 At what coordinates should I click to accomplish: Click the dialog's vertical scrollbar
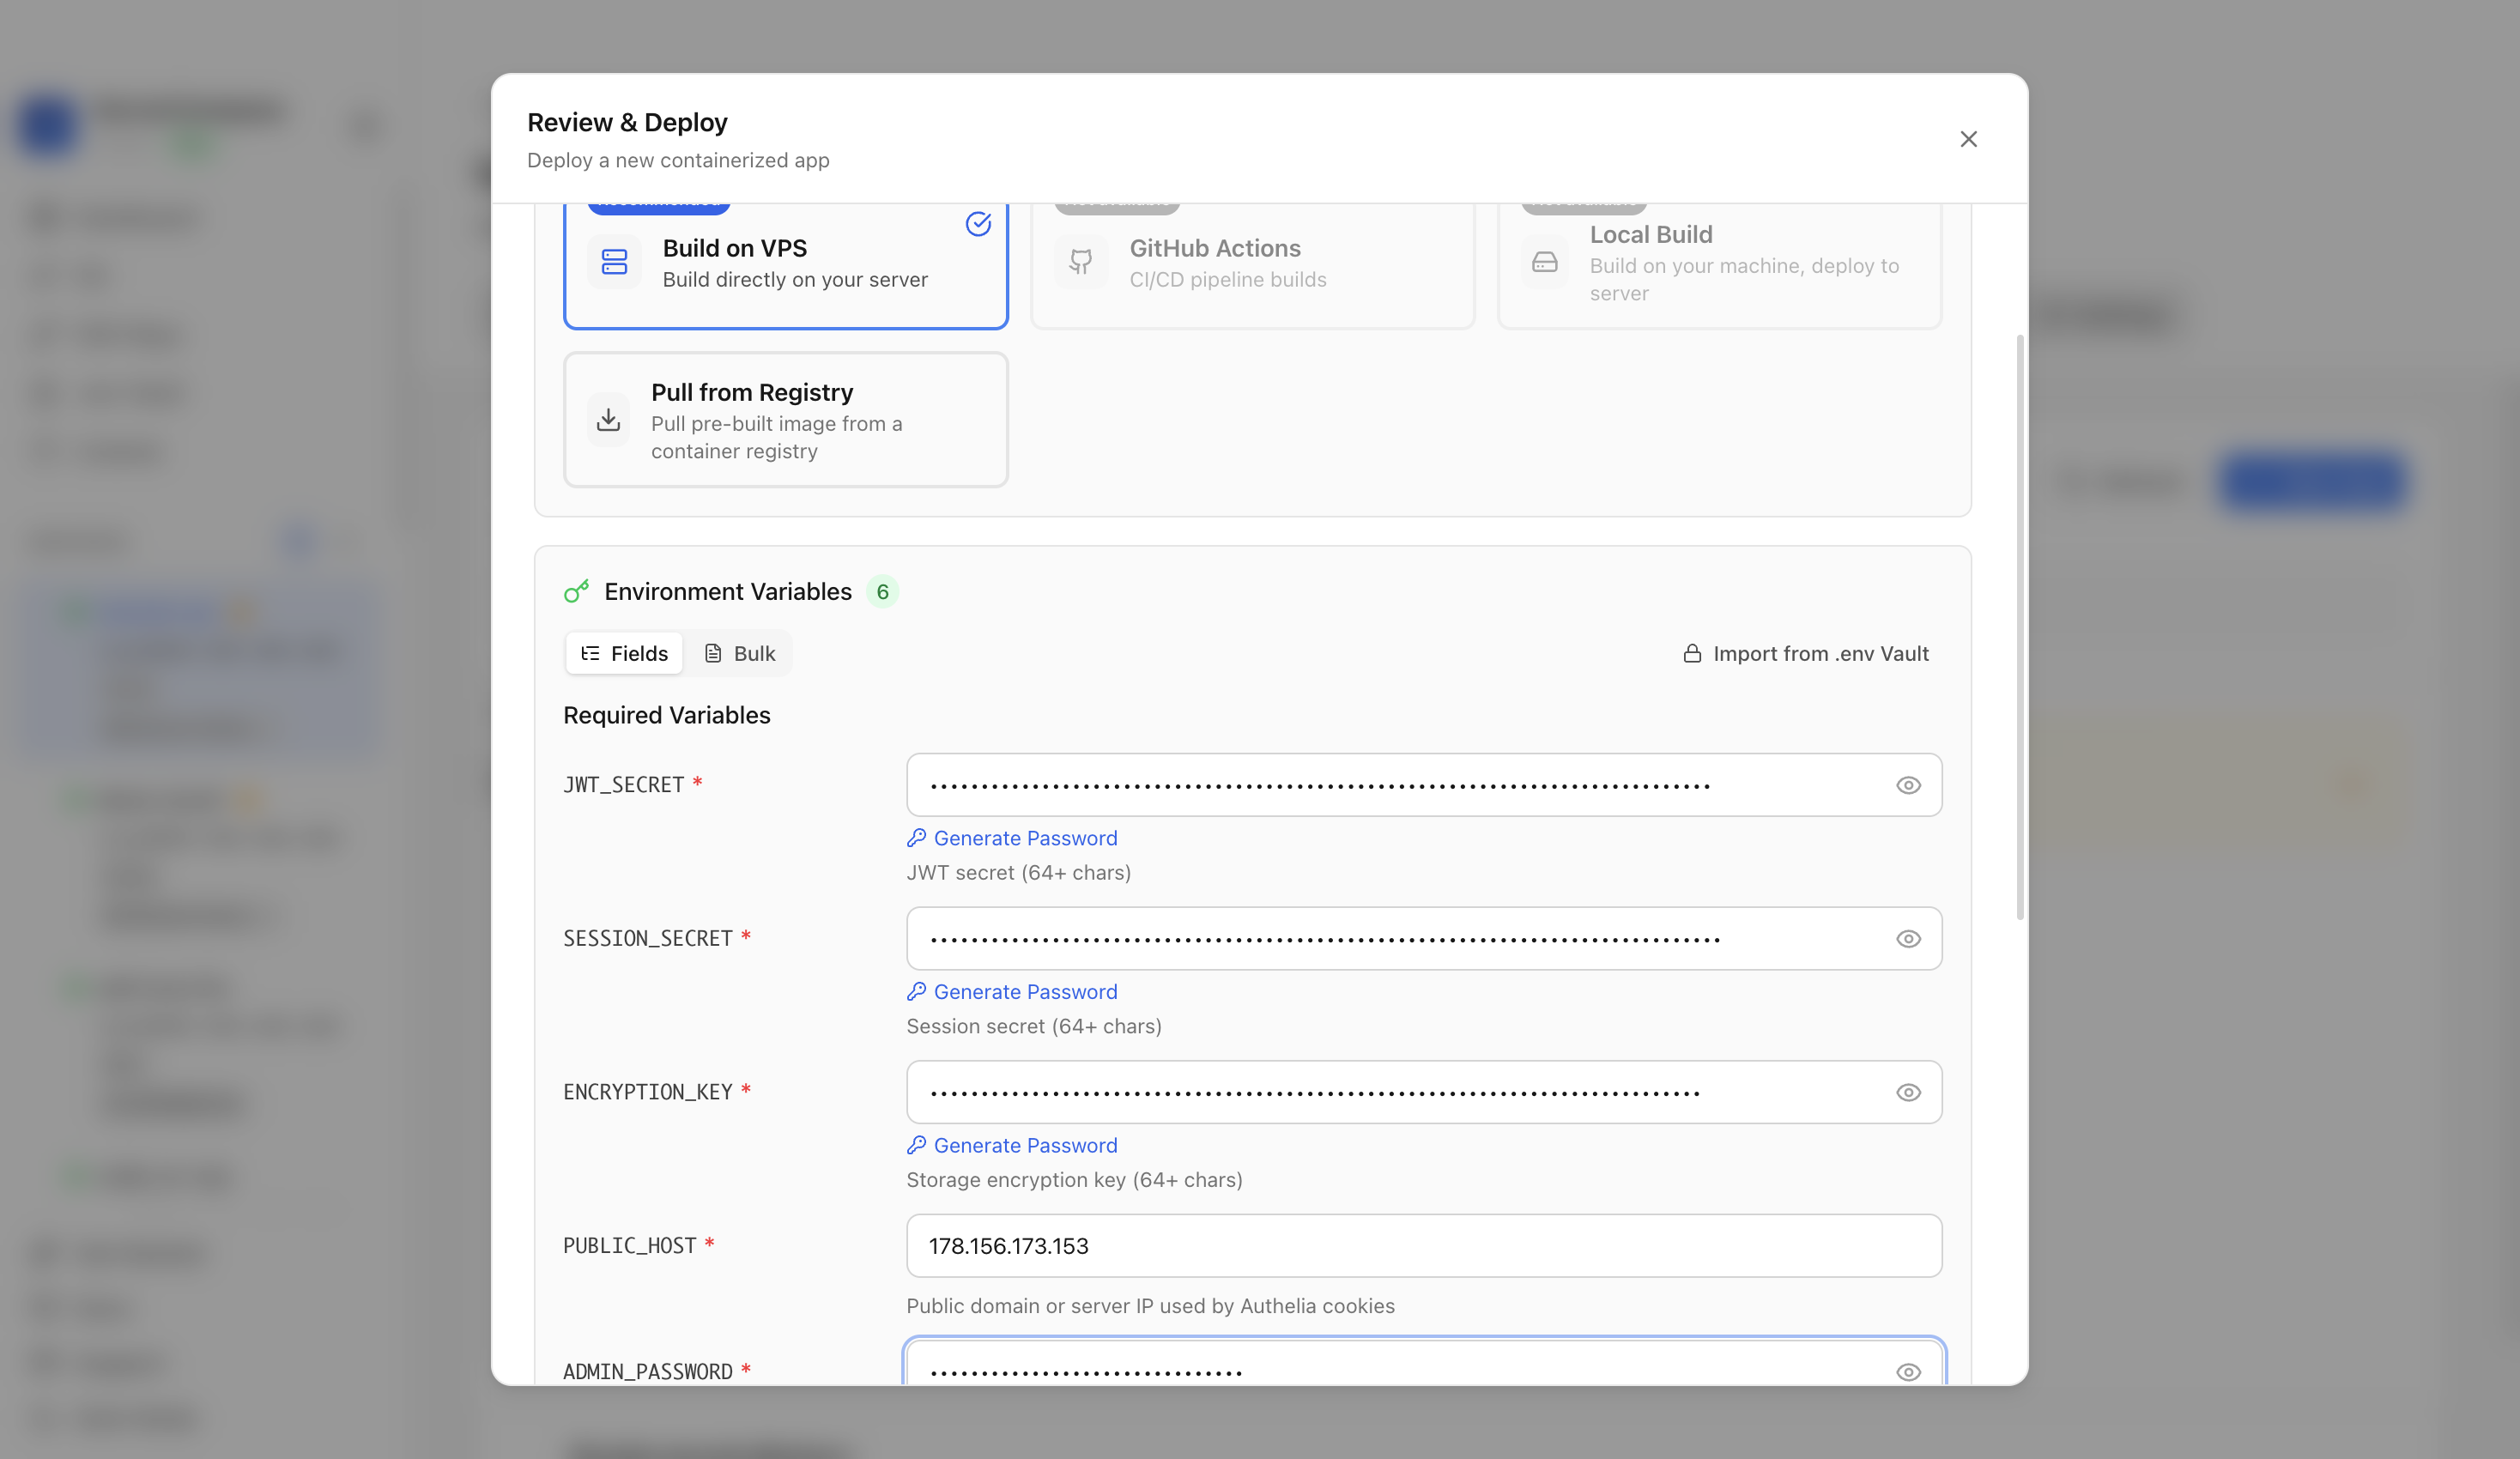[2020, 627]
